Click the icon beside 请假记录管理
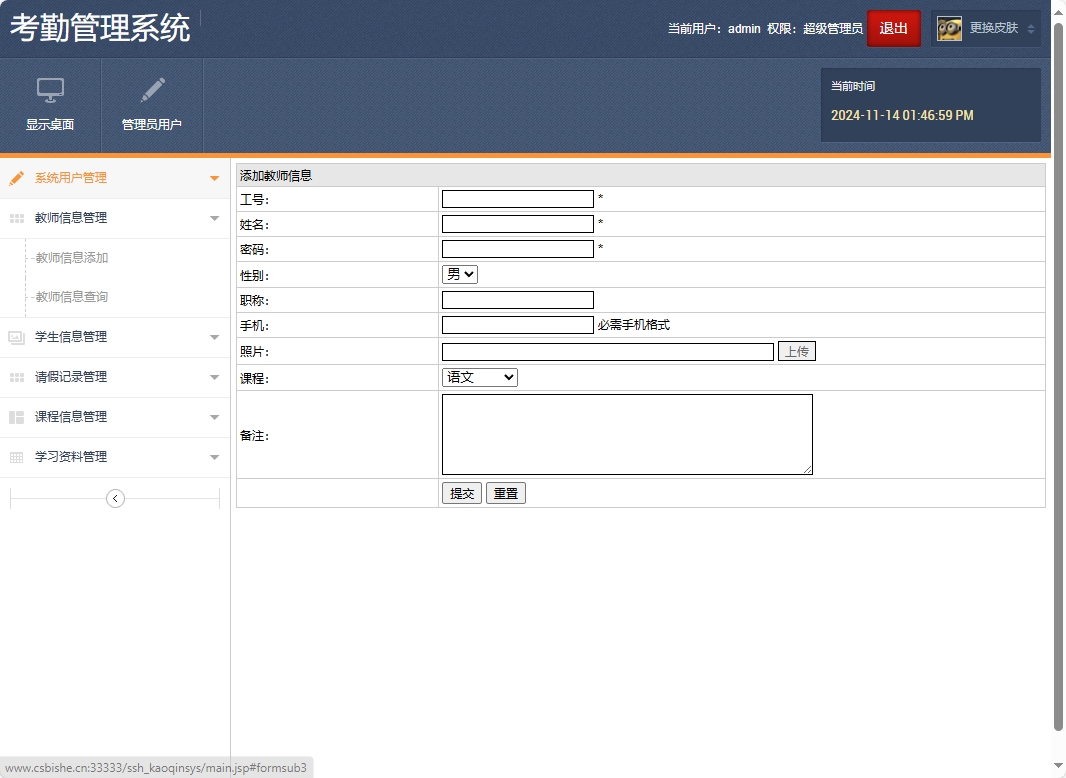 click(x=15, y=377)
